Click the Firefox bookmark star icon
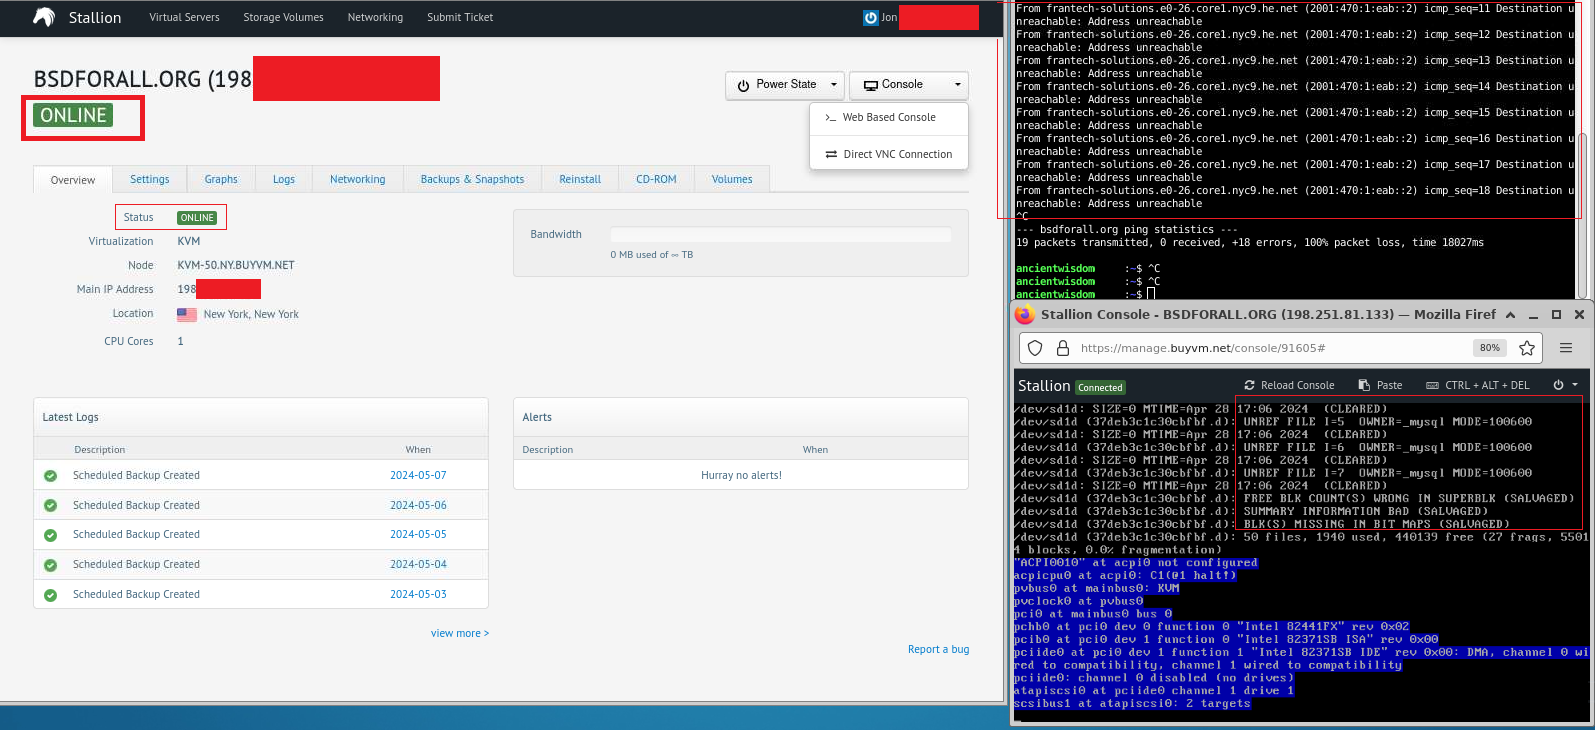This screenshot has width=1595, height=730. point(1526,348)
